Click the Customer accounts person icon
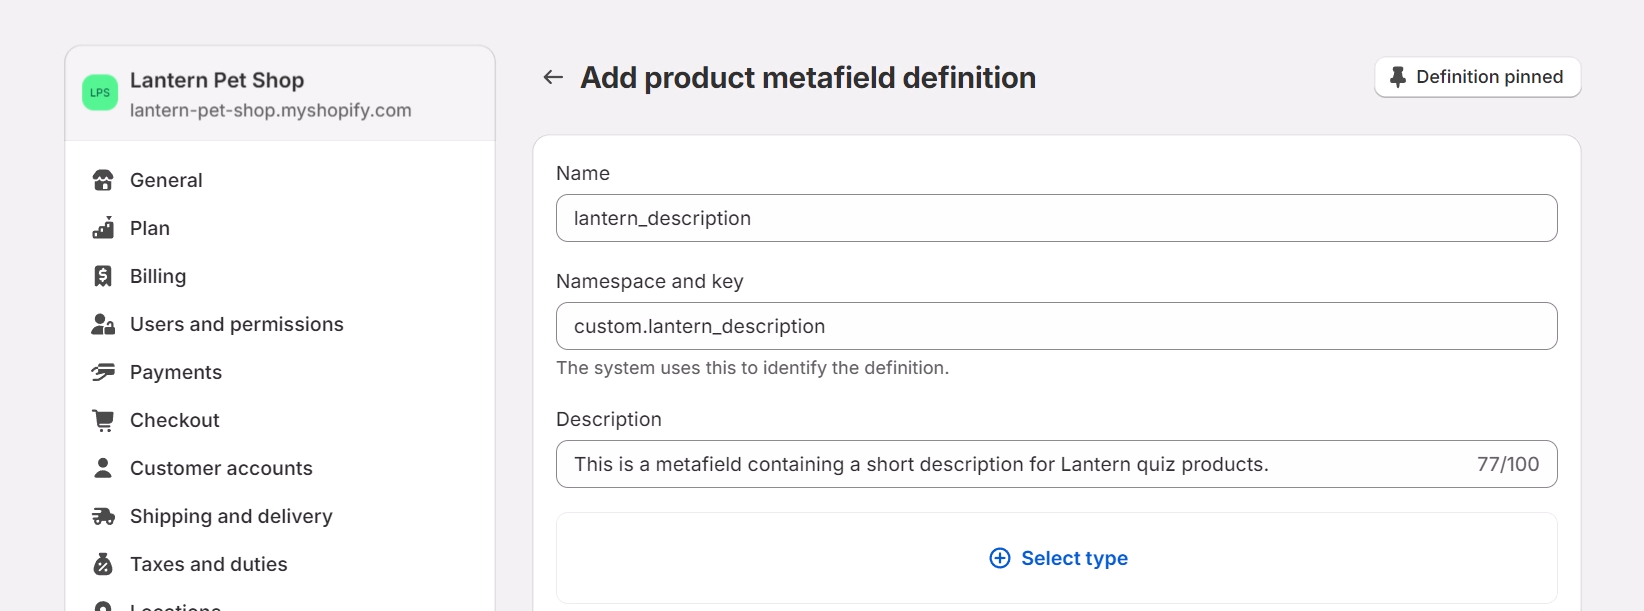This screenshot has height=611, width=1644. [103, 468]
